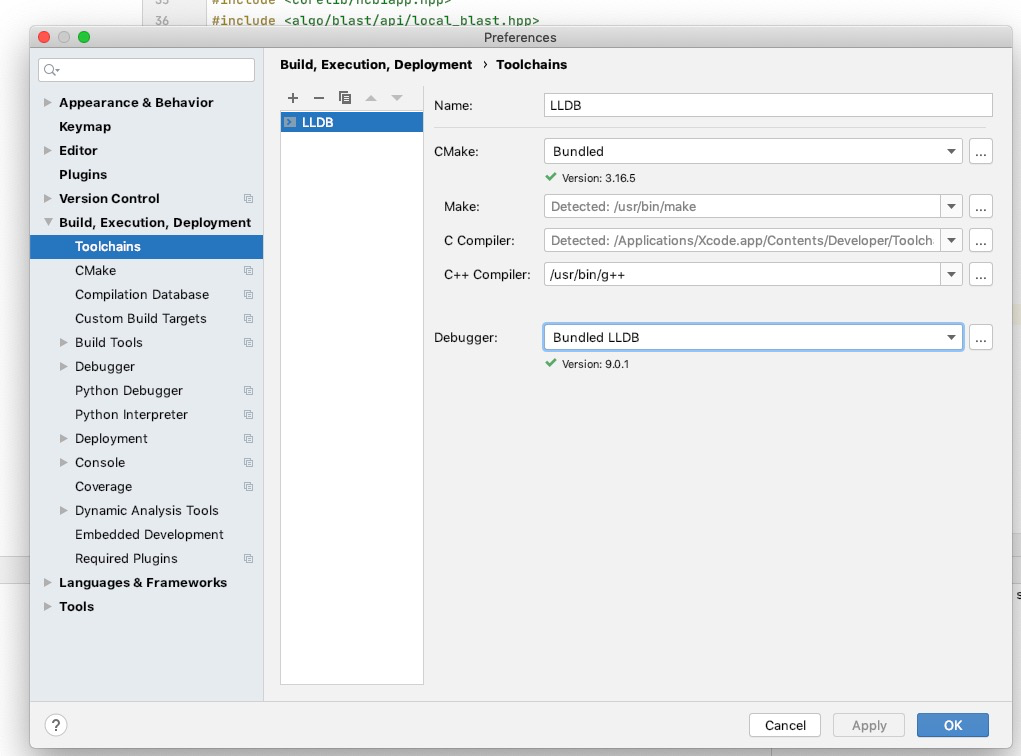
Task: Open the C++ Compiler dropdown arrow
Action: coord(951,274)
